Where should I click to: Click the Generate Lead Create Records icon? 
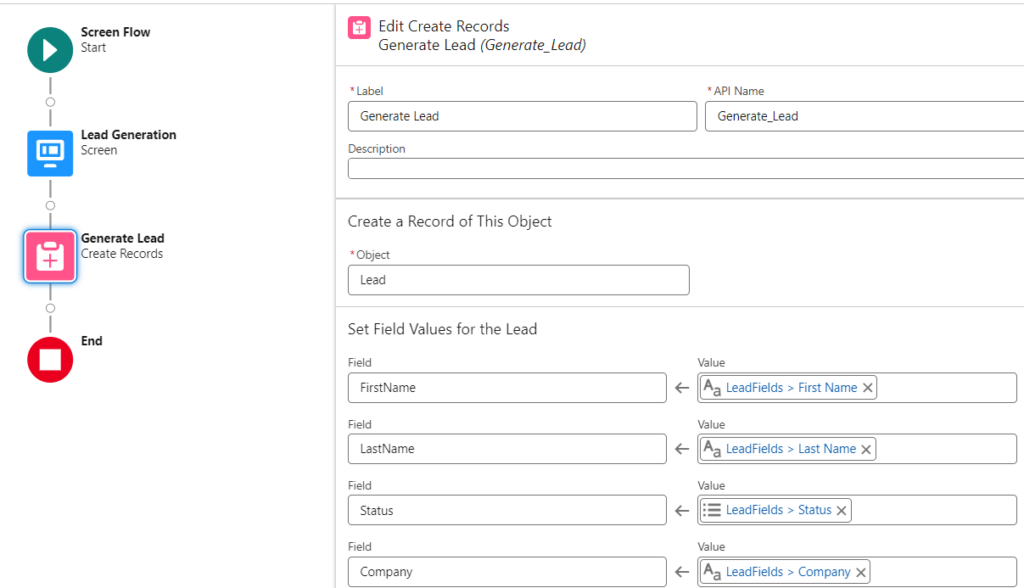48,256
